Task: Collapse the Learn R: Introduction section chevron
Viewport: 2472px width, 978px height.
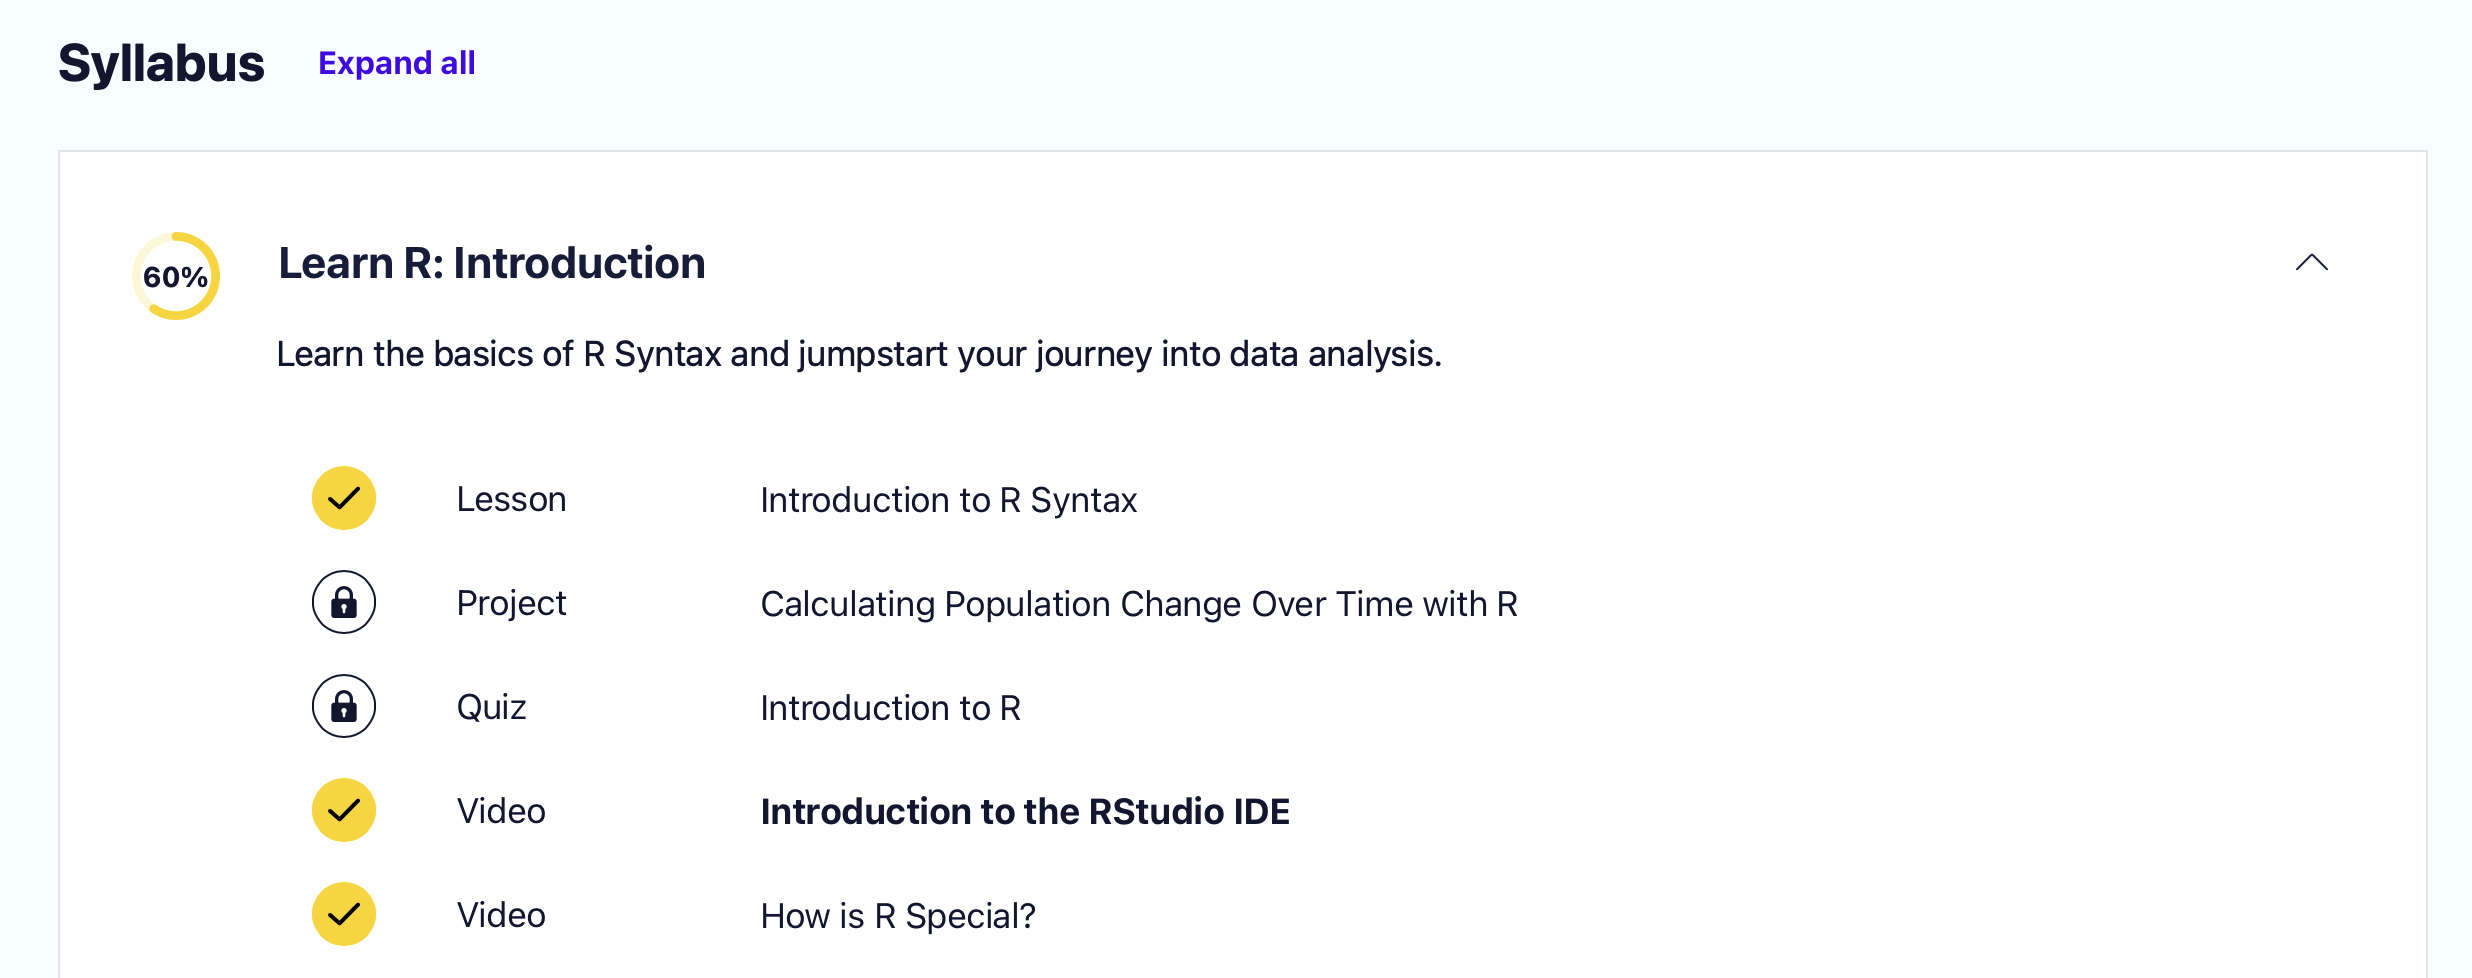Action: click(2311, 263)
